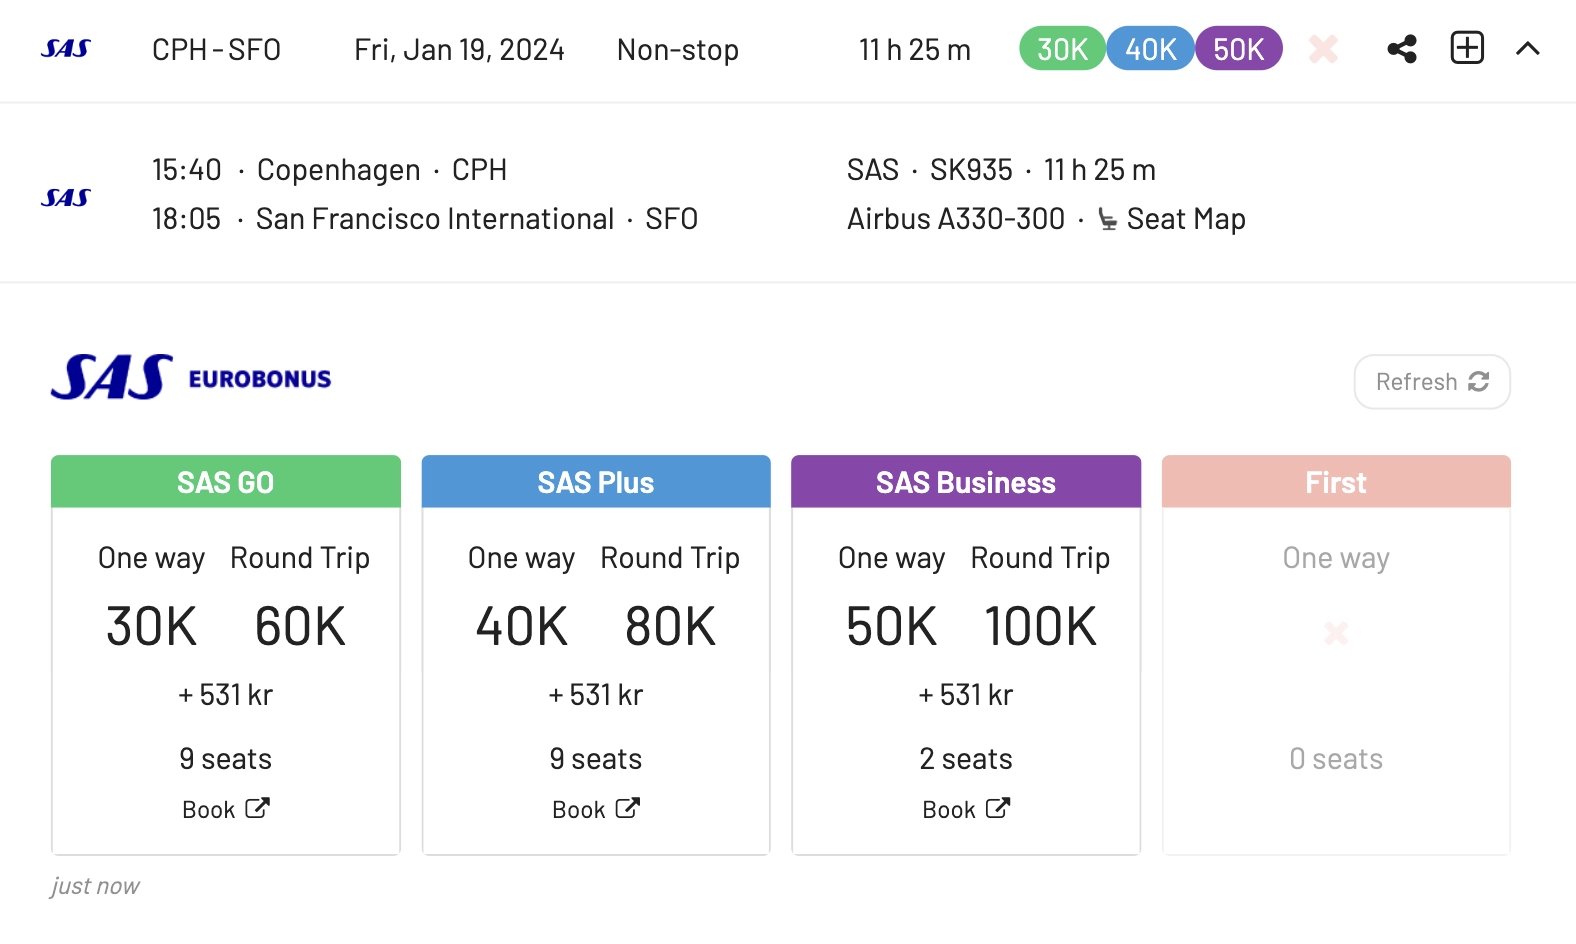Click the CPH-SFO route text

coord(216,49)
